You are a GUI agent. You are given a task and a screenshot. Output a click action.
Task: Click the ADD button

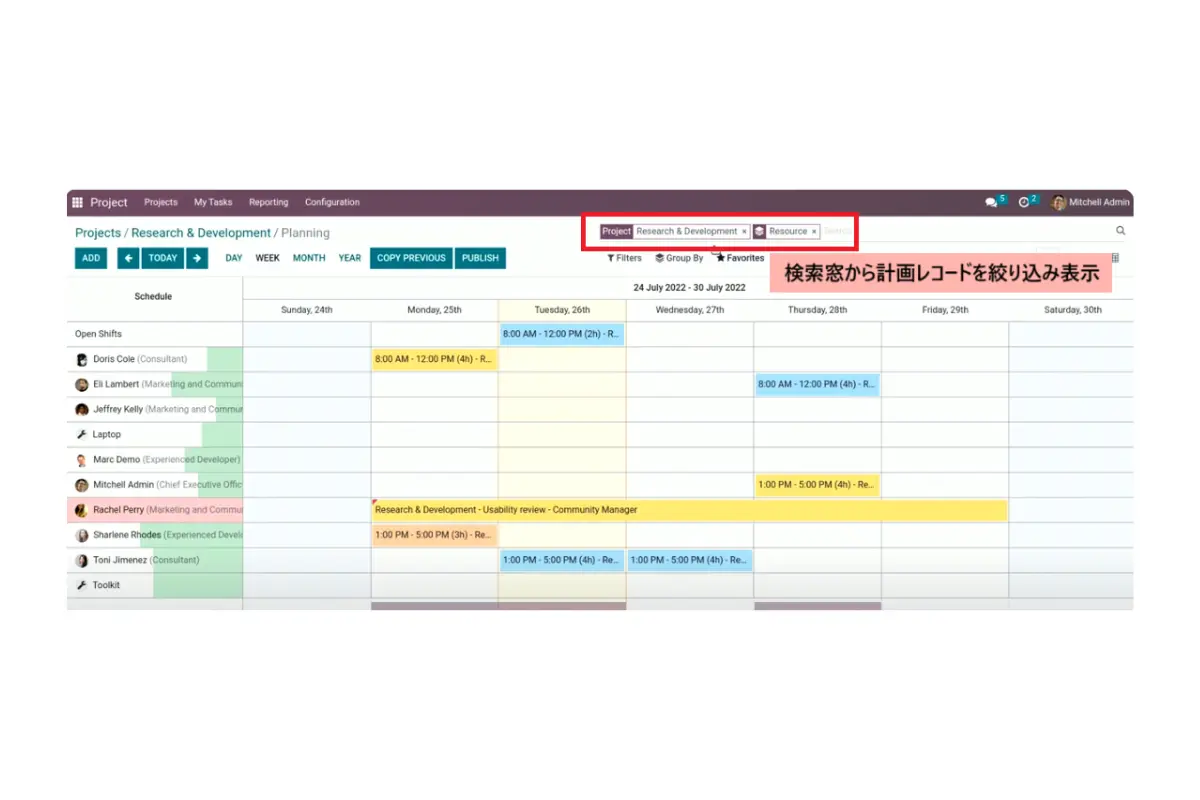click(x=91, y=258)
